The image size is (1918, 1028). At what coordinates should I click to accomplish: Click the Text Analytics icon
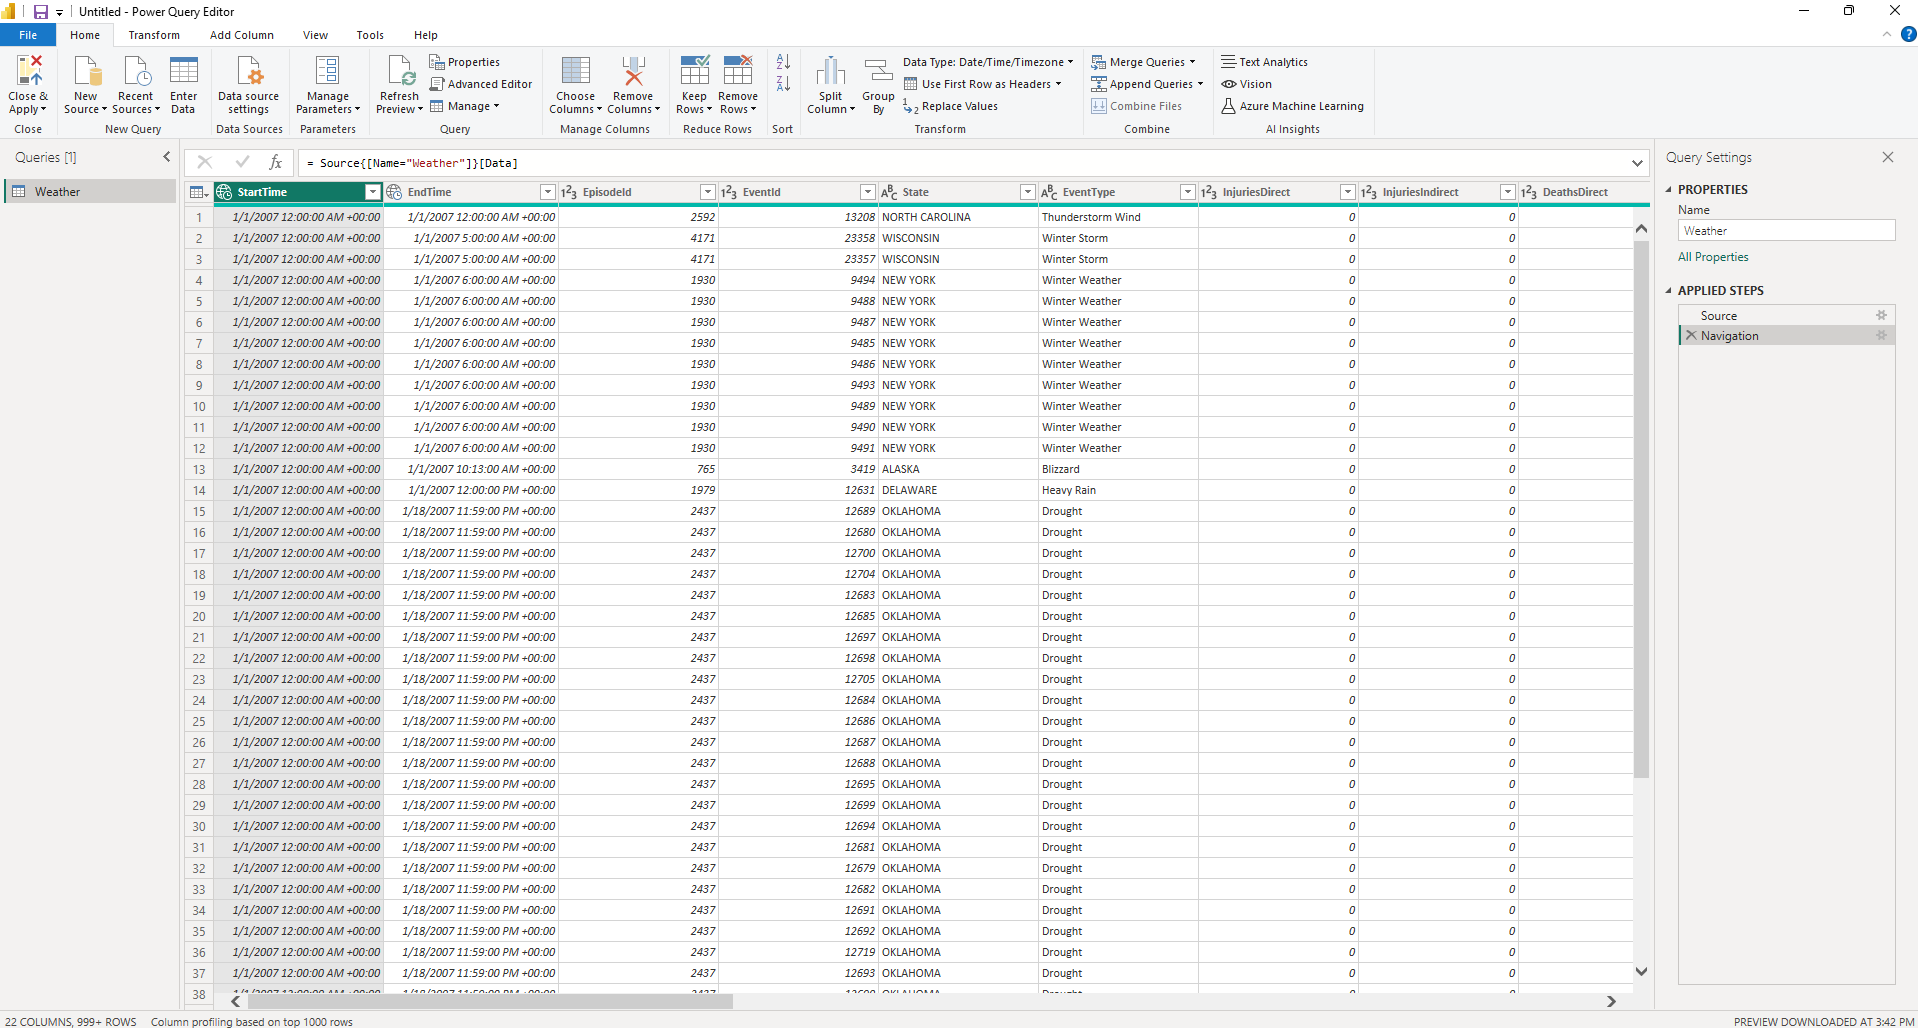(1264, 61)
